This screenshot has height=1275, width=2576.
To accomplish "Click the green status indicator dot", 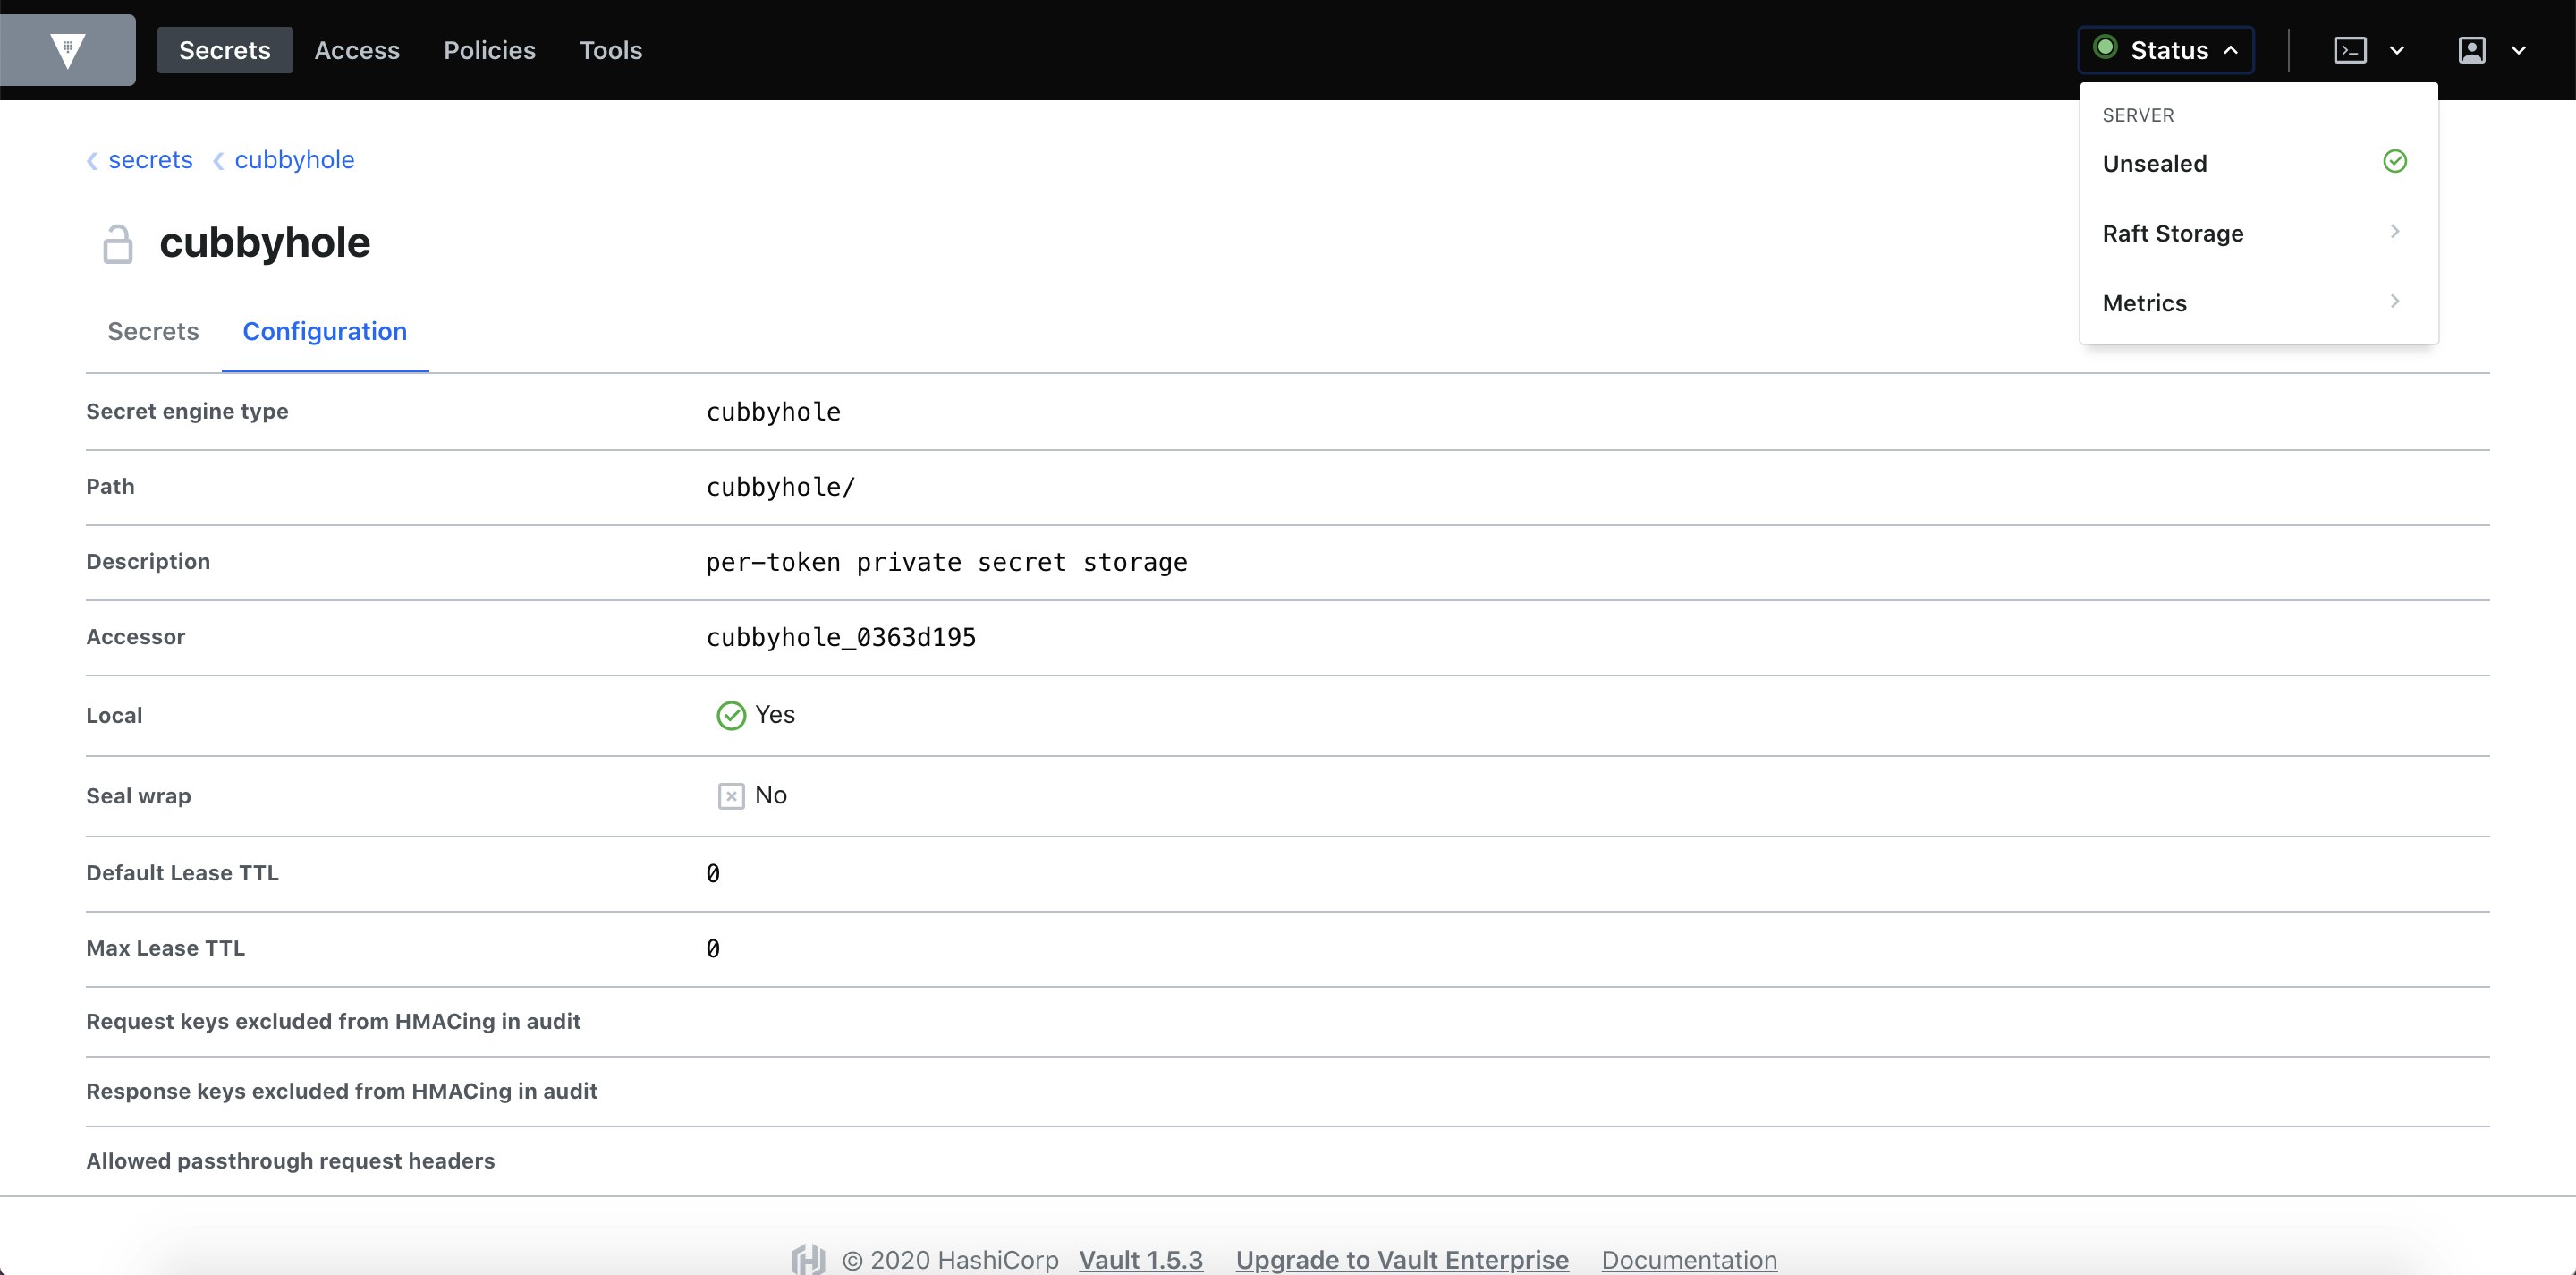I will [x=2105, y=47].
